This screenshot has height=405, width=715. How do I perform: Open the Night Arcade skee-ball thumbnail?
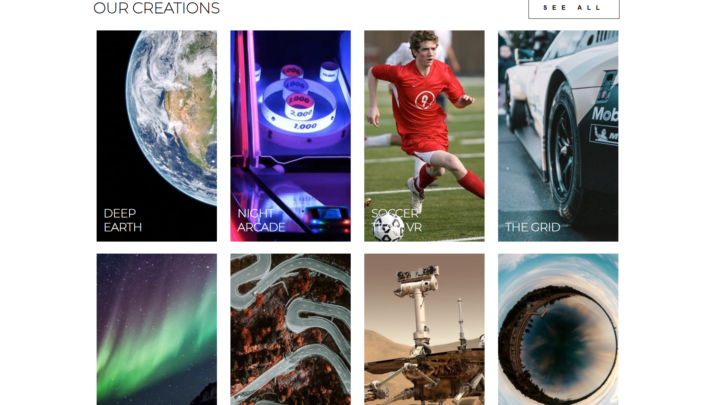[x=290, y=136]
